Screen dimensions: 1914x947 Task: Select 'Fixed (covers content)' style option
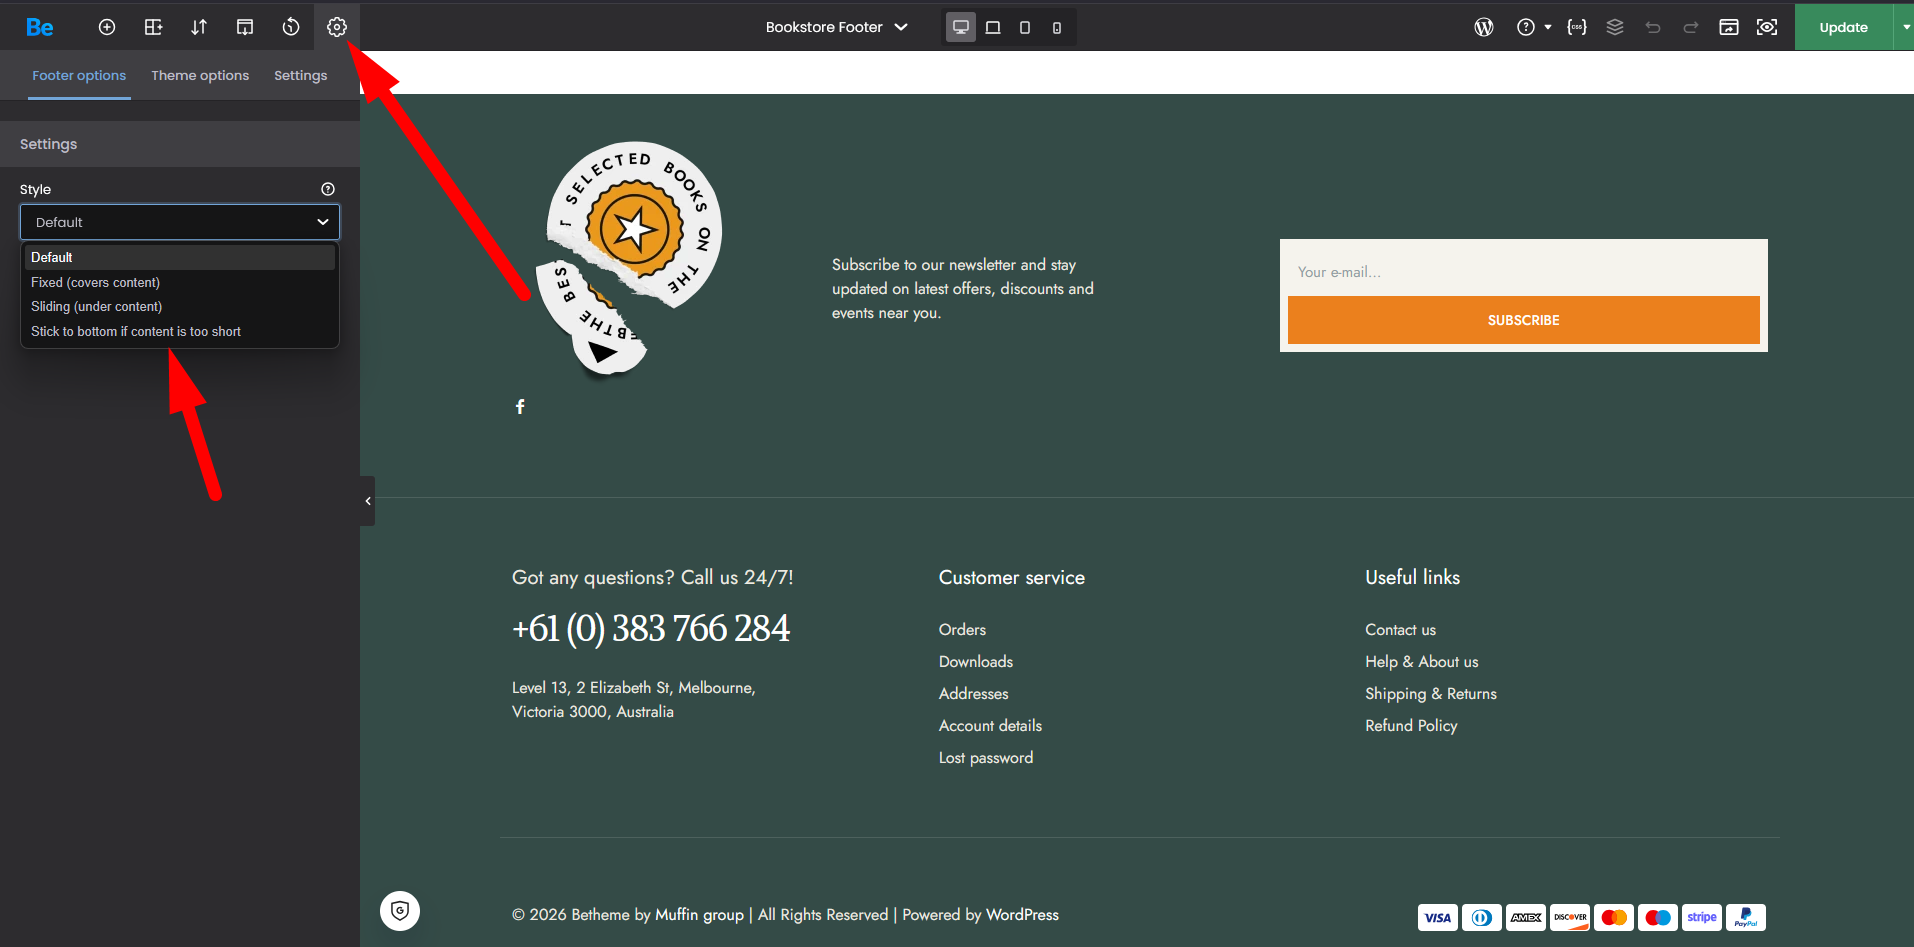pos(95,282)
